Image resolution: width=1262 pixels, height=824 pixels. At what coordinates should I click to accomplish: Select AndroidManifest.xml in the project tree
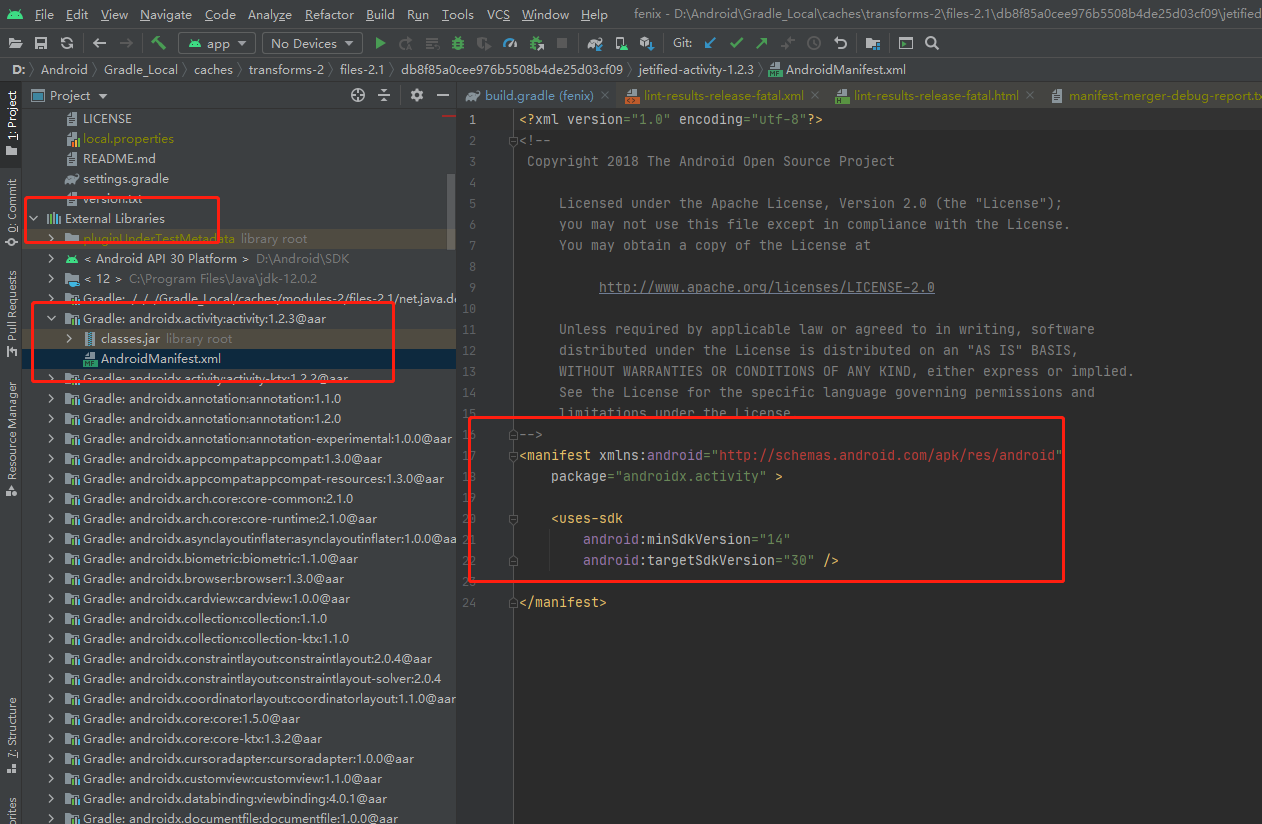coord(161,358)
